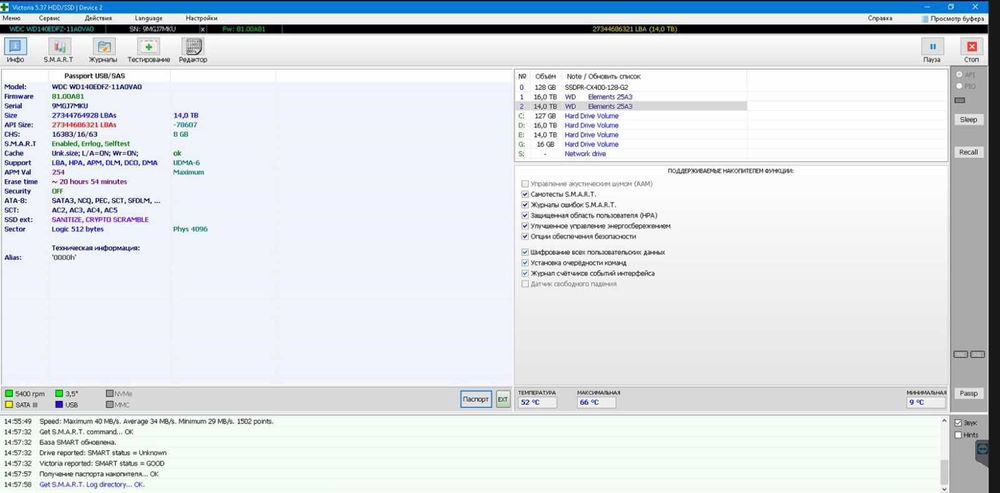
Task: Open the Редактор toolbar page
Action: [x=193, y=50]
